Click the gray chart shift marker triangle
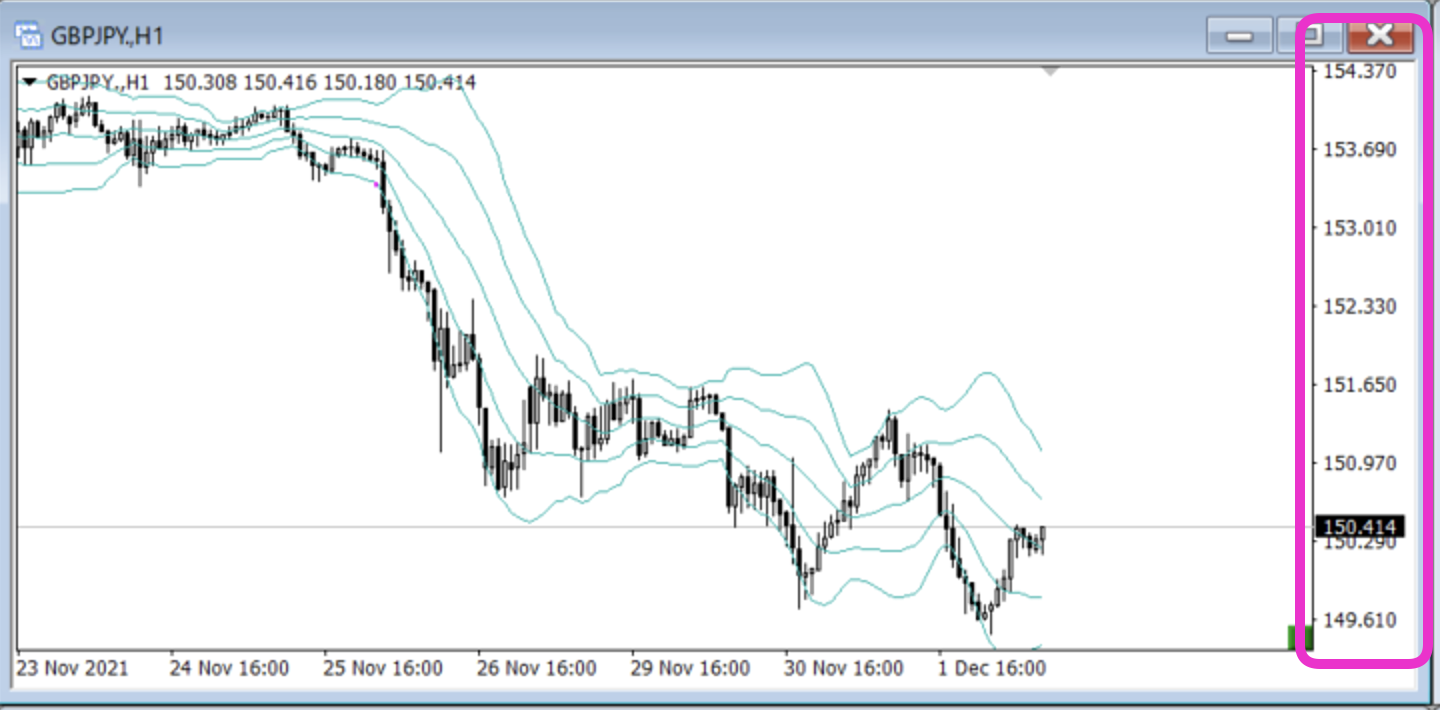The image size is (1440, 710). [1049, 72]
